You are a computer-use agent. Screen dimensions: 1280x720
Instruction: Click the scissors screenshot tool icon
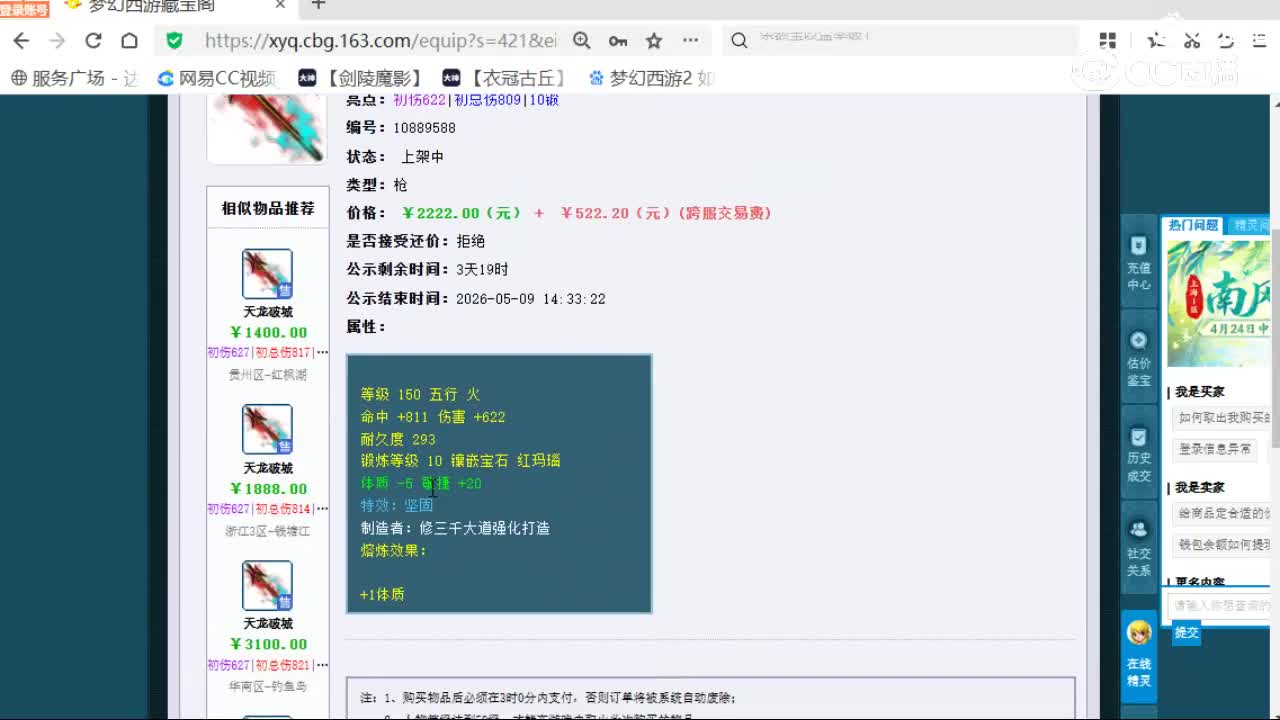point(1191,41)
